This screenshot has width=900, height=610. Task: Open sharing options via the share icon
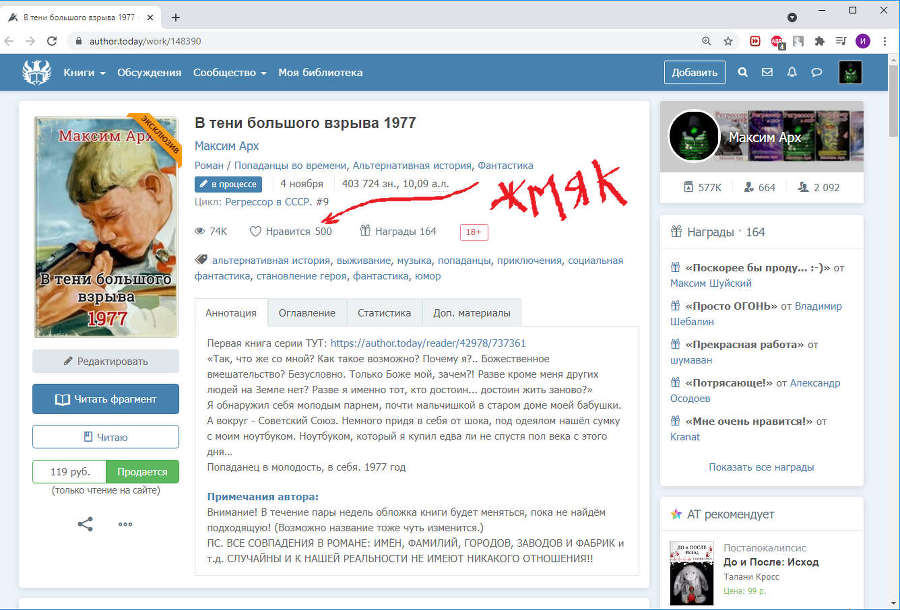86,523
